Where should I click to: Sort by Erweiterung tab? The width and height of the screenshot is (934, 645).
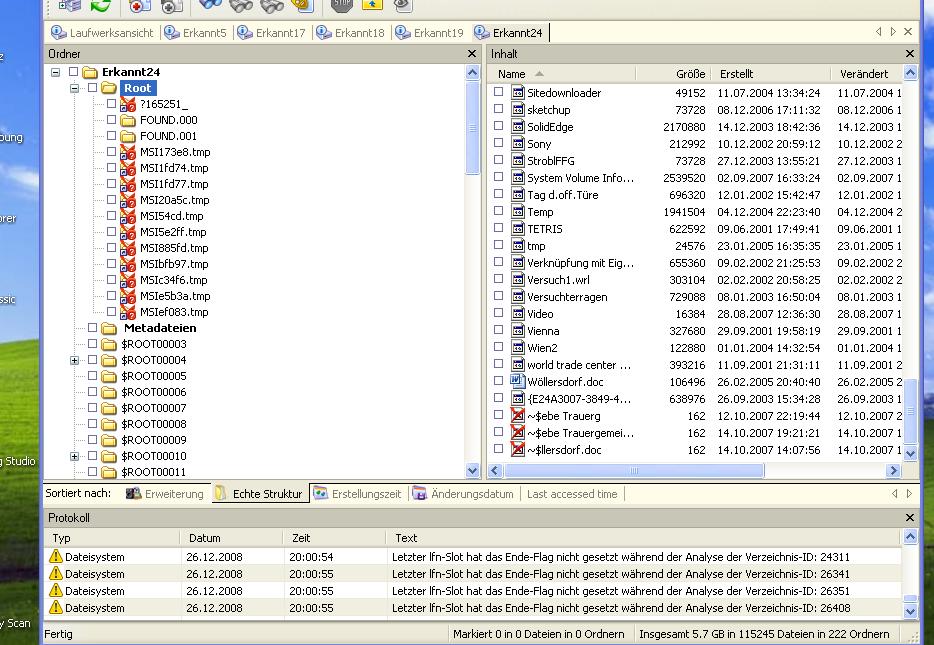click(166, 494)
